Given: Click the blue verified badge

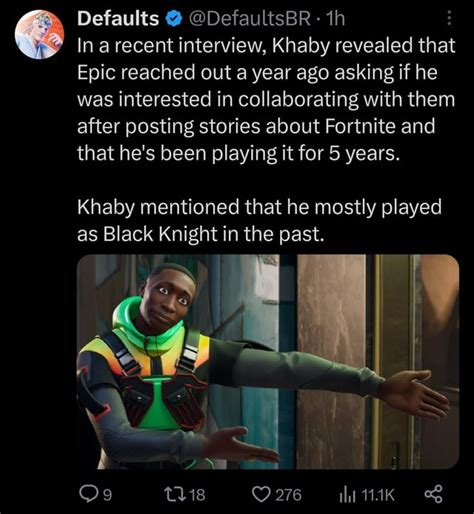Looking at the screenshot, I should coord(174,19).
